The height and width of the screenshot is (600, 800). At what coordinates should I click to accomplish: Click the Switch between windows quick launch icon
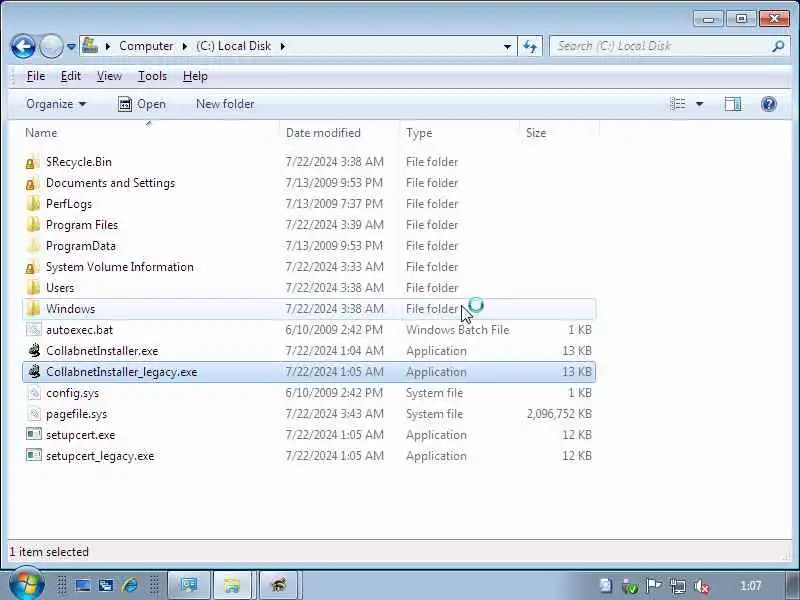106,585
